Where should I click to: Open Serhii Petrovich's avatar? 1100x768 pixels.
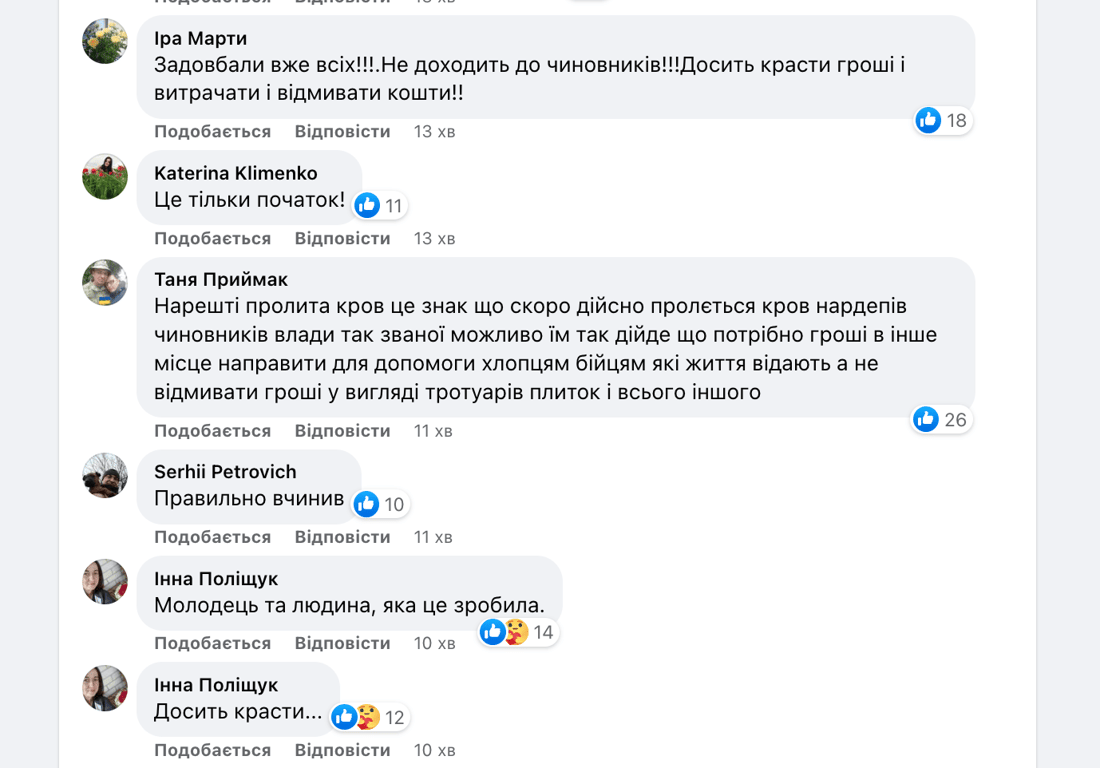coord(105,476)
